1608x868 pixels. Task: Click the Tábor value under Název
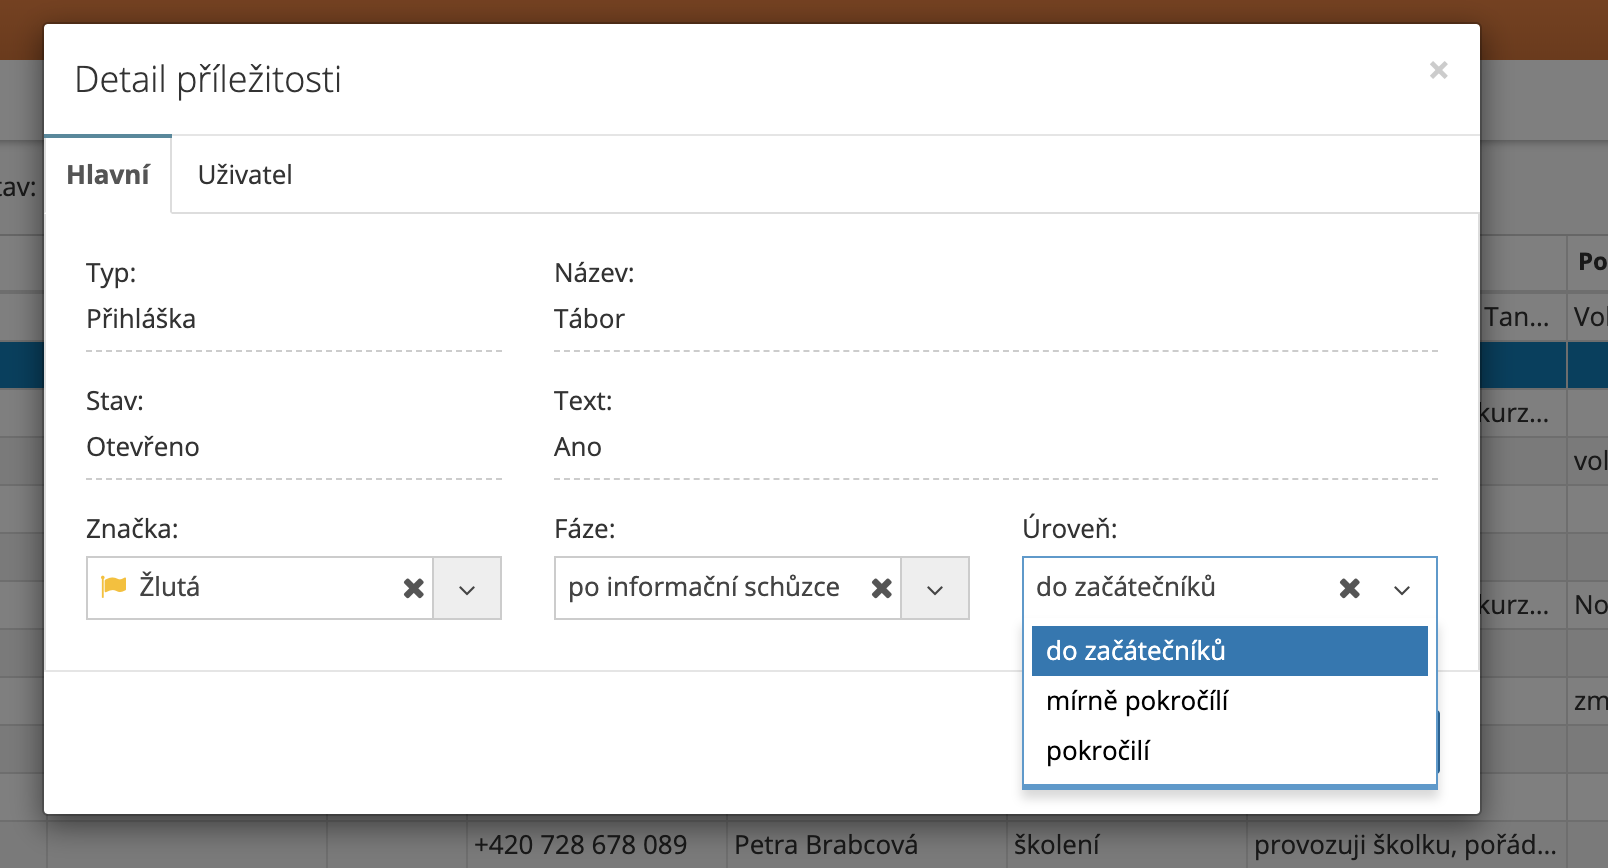(589, 319)
